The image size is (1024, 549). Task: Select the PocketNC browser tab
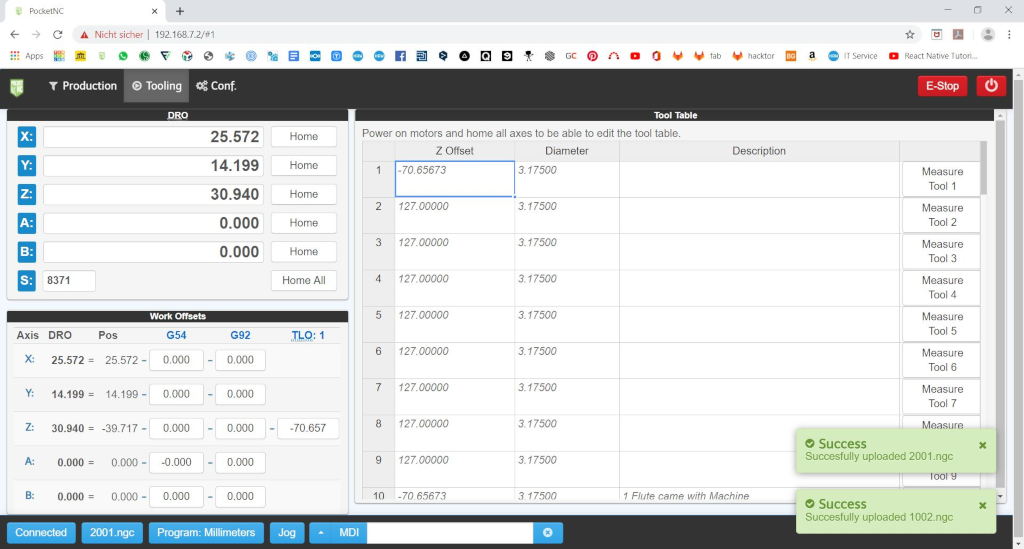coord(85,11)
